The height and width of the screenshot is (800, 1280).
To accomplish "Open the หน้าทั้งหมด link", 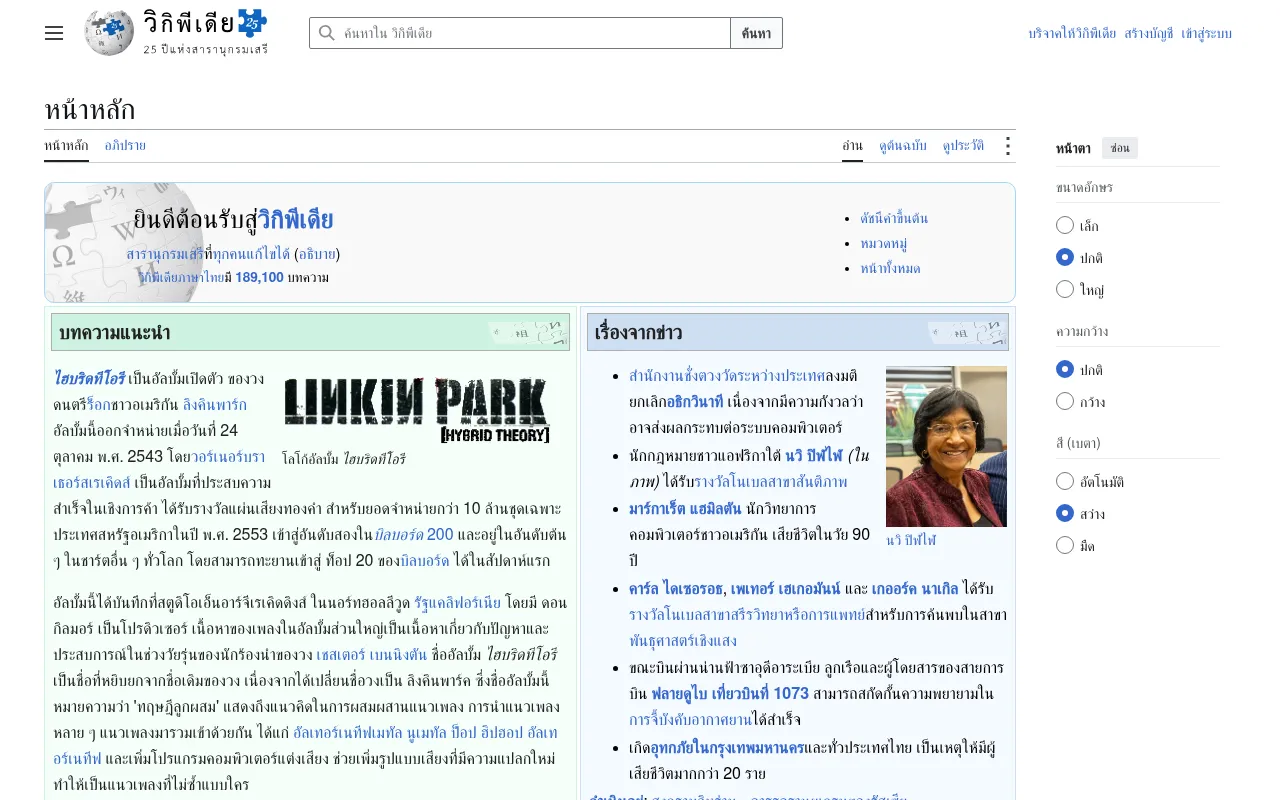I will 890,268.
